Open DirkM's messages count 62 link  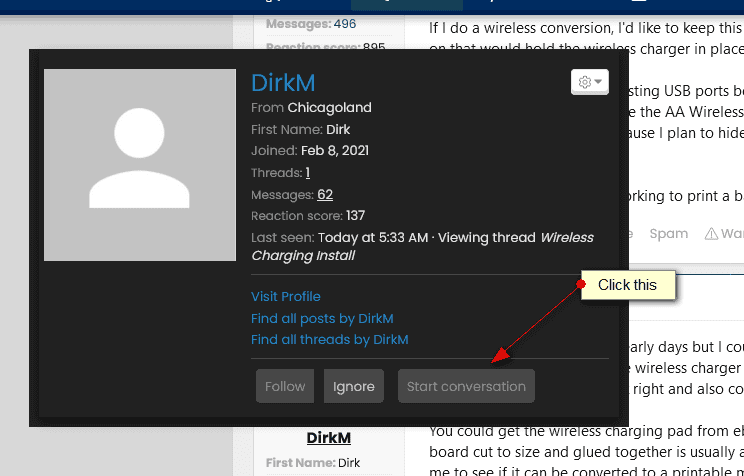click(x=325, y=195)
